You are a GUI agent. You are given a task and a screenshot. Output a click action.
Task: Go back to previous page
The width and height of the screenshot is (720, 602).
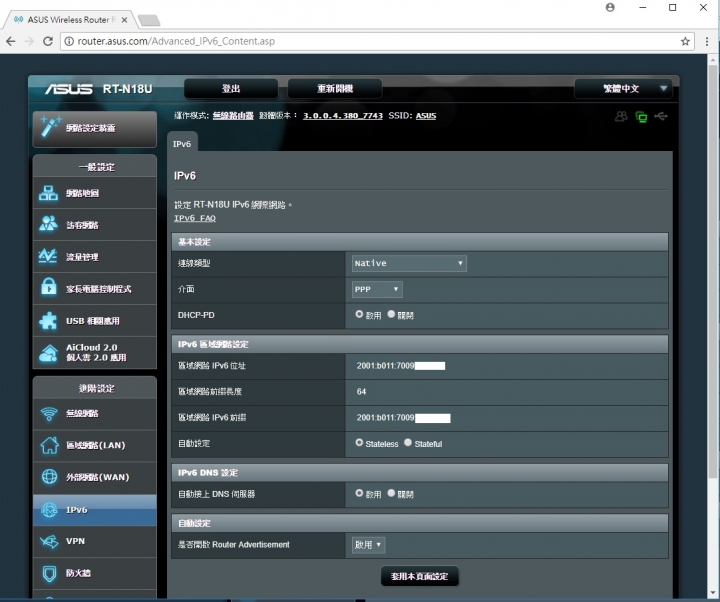11,41
